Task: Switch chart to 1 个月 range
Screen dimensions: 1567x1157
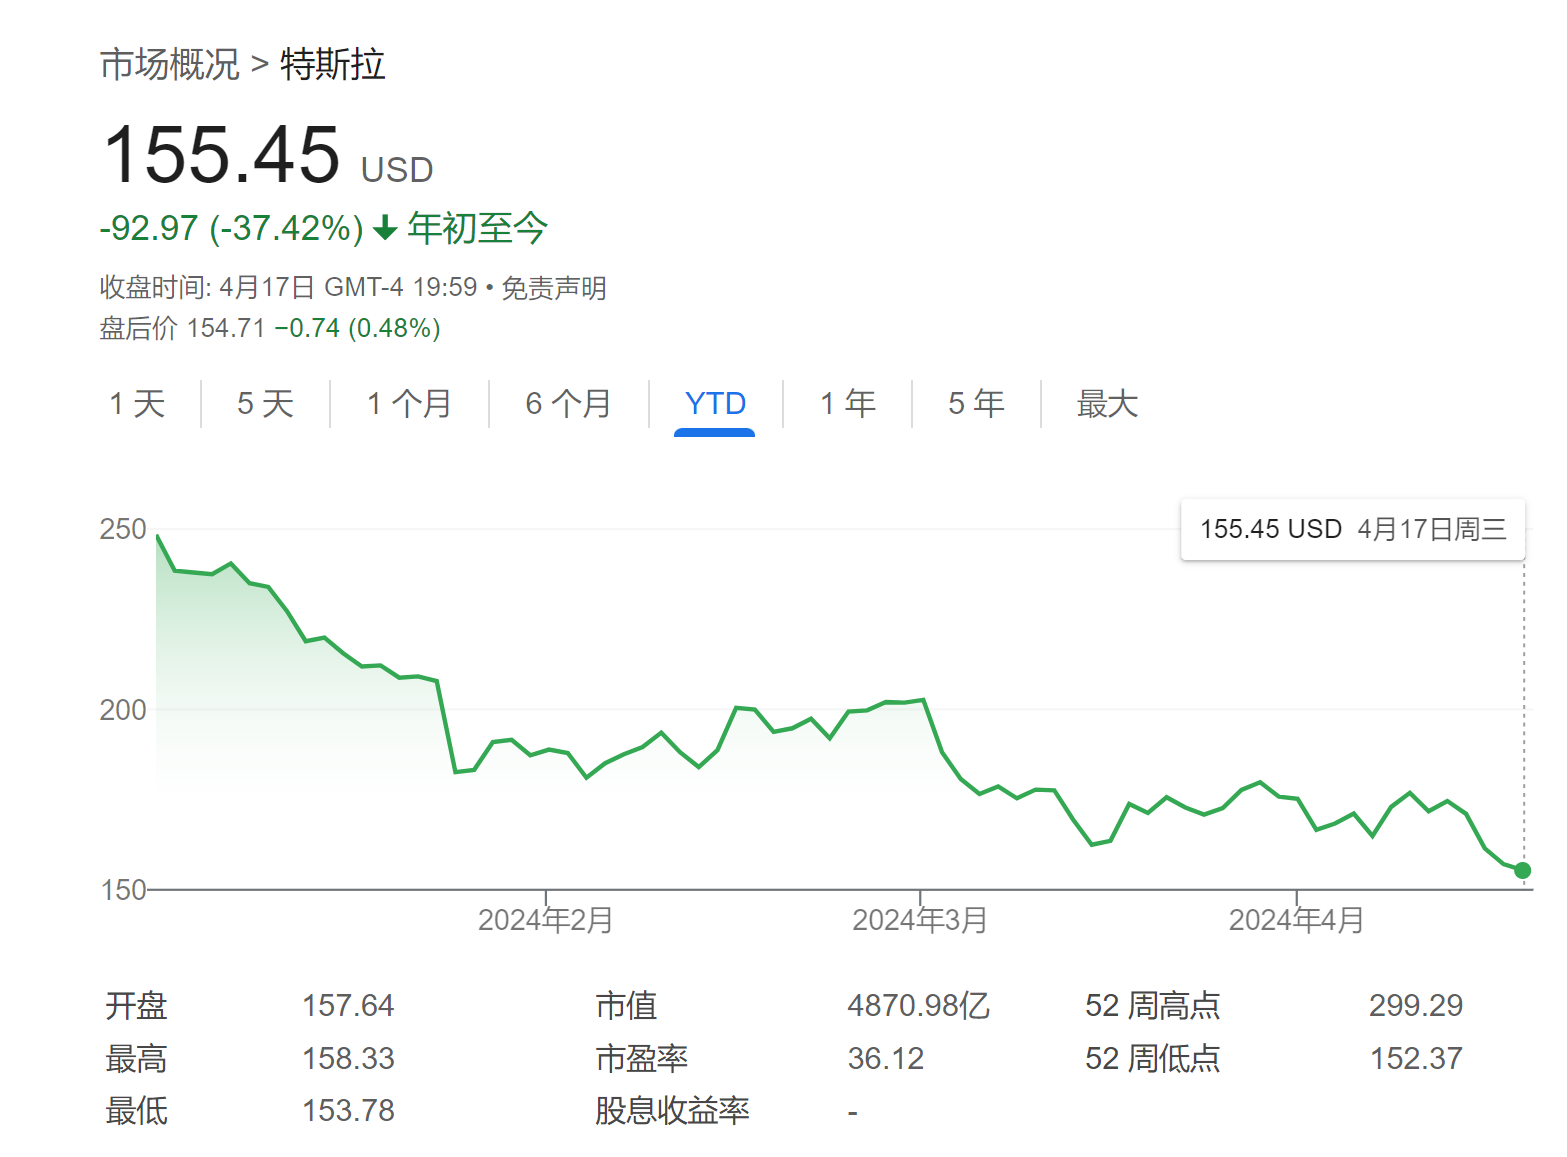Action: click(x=409, y=404)
